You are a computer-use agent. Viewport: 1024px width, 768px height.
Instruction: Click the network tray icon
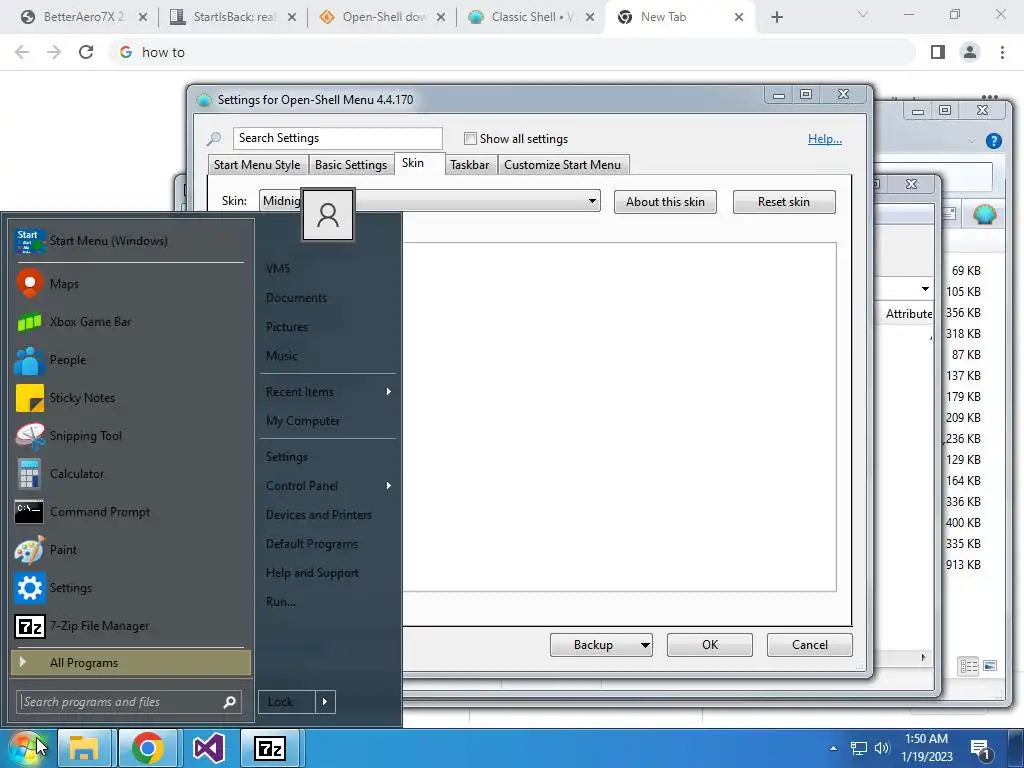click(858, 748)
